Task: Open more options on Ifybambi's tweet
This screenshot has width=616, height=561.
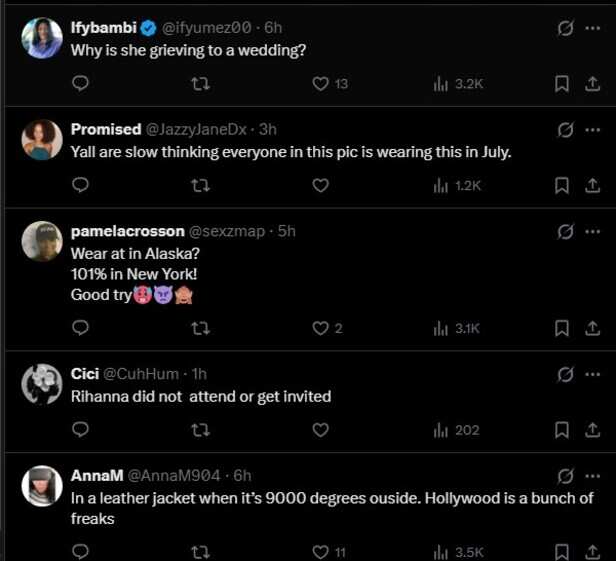Action: click(592, 28)
